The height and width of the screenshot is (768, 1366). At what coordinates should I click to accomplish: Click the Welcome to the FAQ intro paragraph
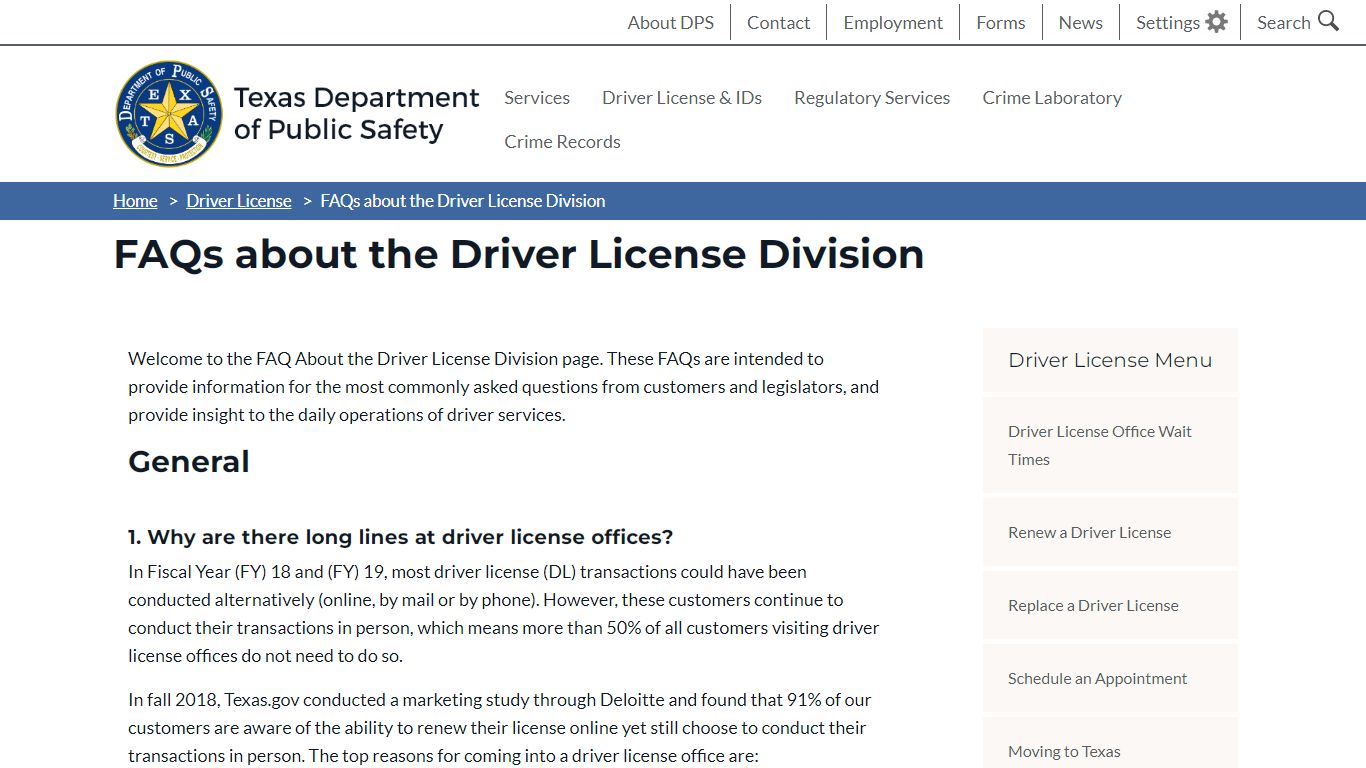tap(504, 386)
